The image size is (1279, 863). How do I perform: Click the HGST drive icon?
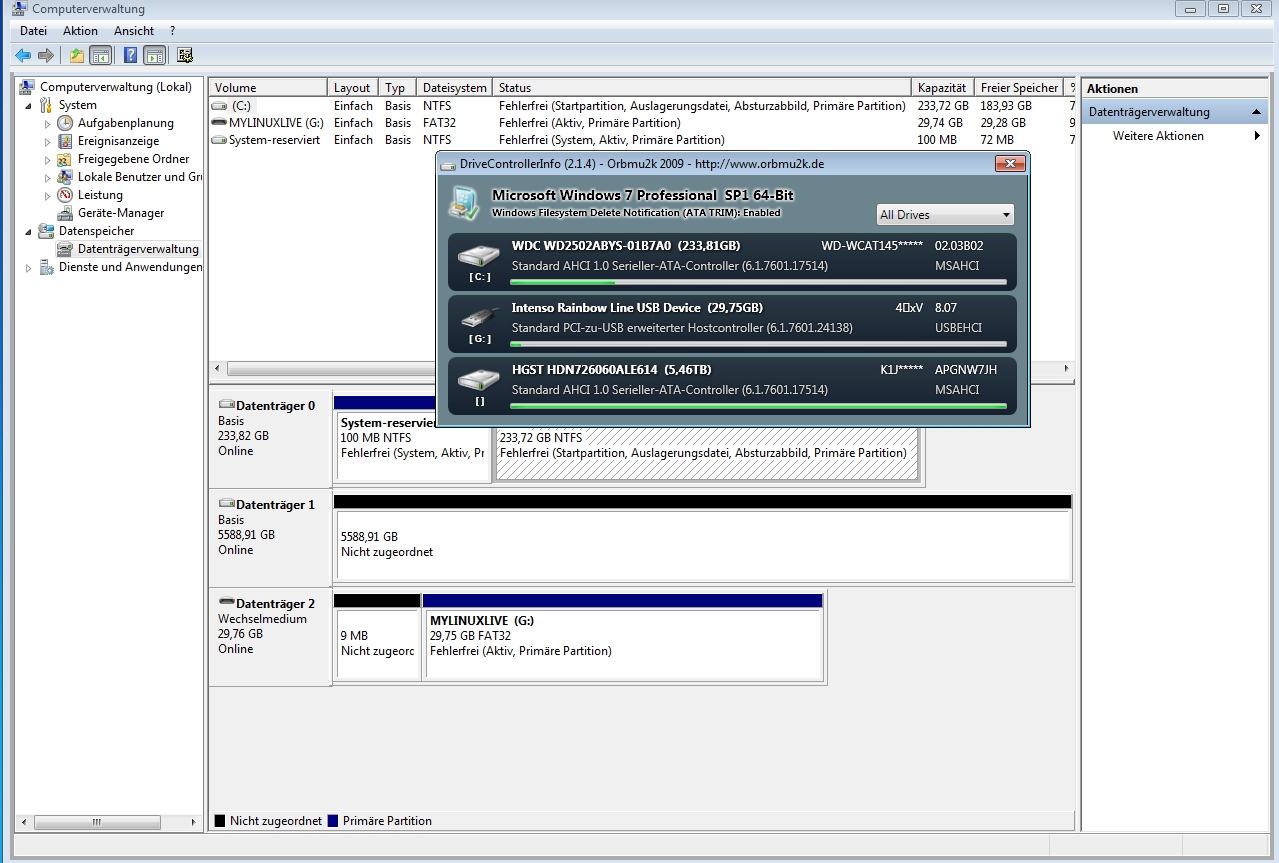[479, 380]
